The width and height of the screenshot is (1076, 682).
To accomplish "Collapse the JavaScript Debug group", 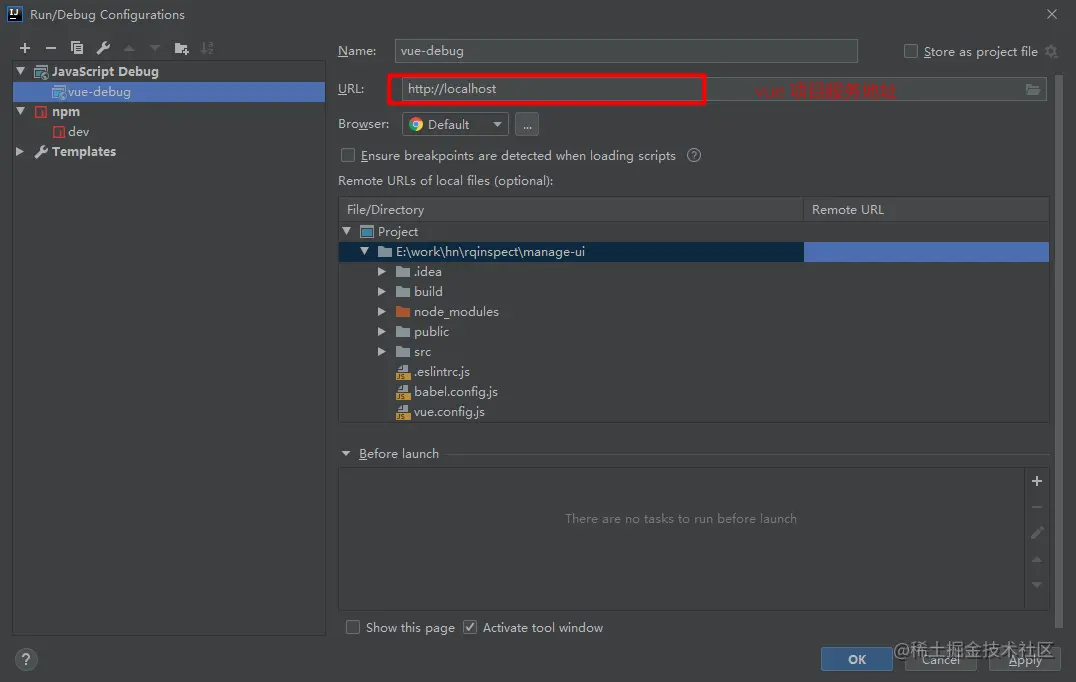I will (21, 71).
